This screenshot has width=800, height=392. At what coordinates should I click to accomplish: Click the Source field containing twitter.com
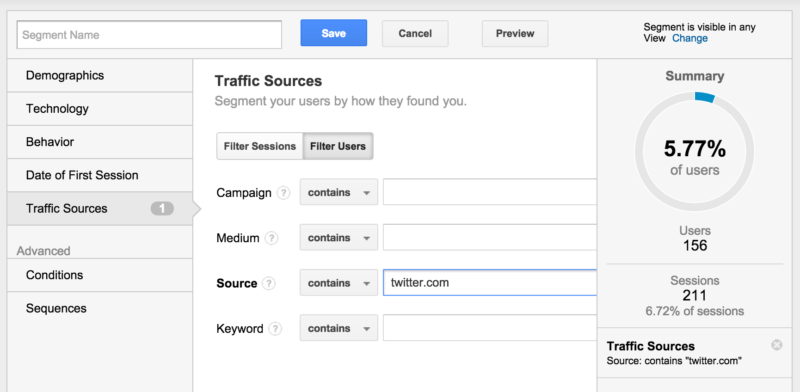(490, 283)
